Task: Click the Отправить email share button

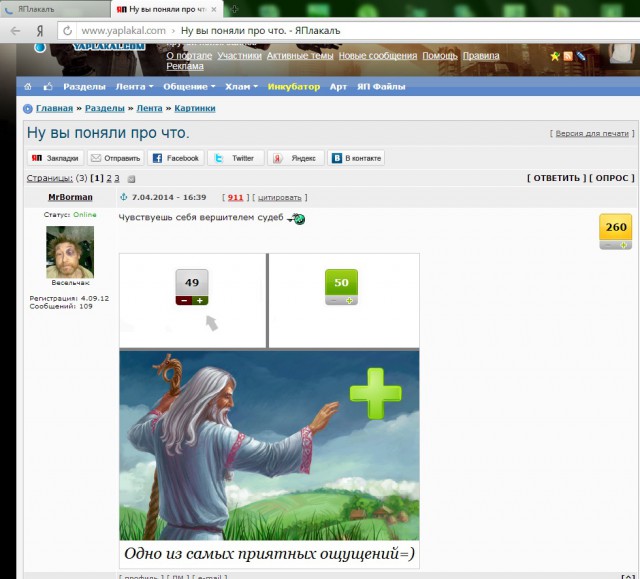Action: [x=116, y=158]
